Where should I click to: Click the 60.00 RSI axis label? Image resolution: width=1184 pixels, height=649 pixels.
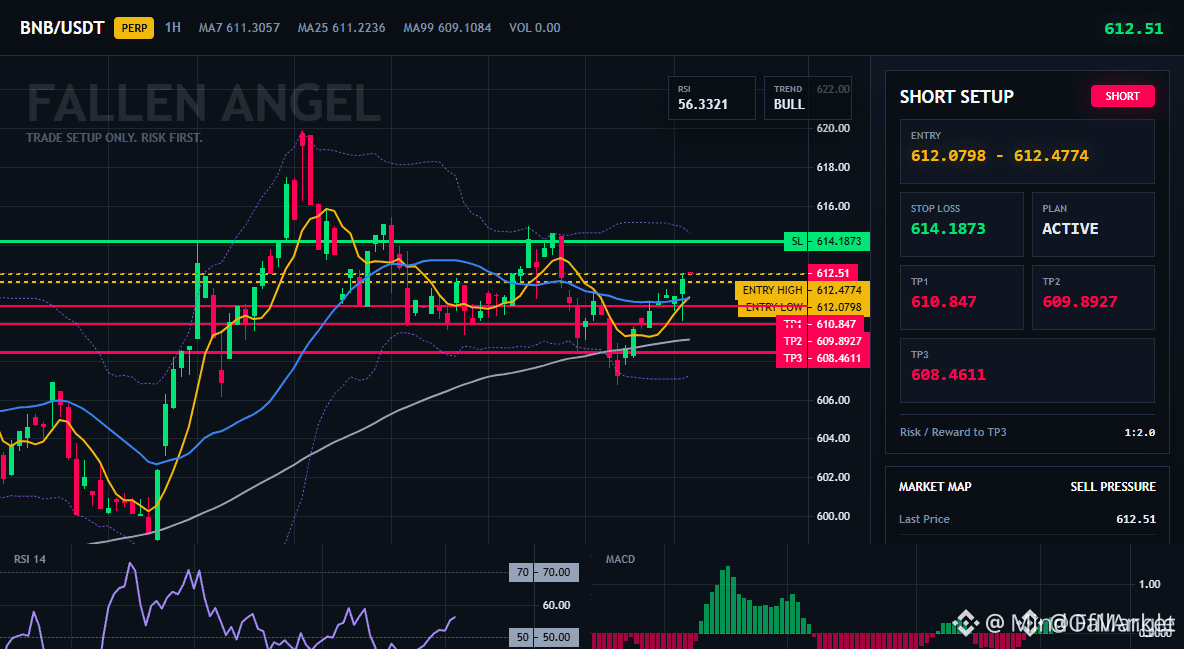click(557, 605)
